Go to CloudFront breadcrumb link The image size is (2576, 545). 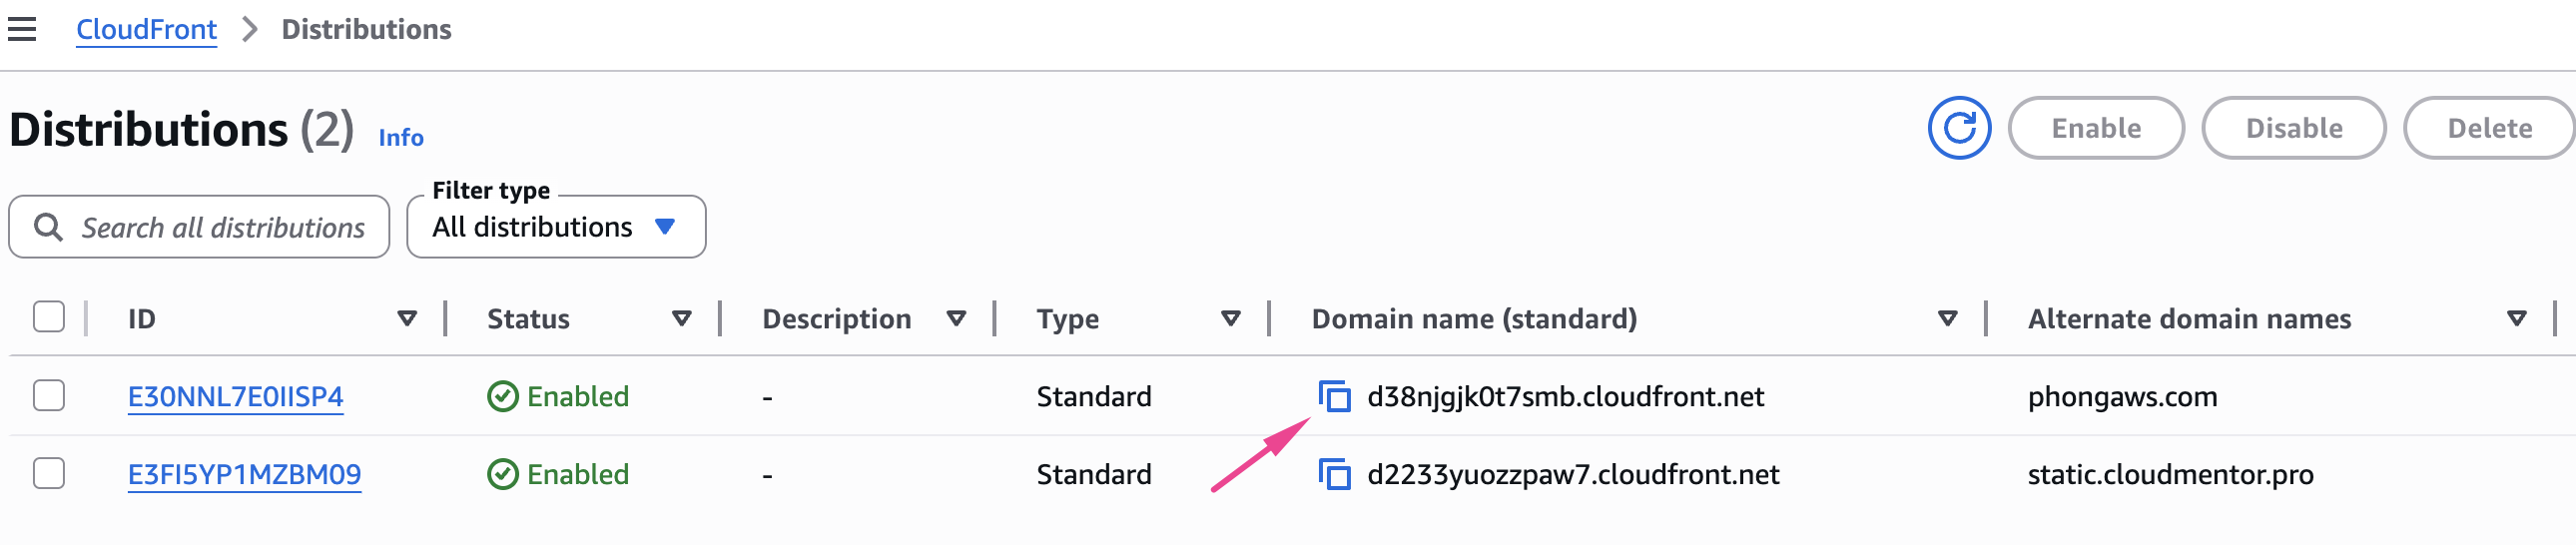(146, 30)
